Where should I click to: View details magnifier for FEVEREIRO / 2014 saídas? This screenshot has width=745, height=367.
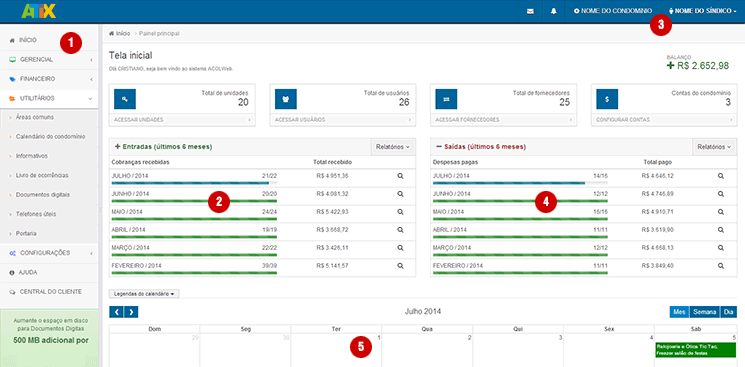721,266
